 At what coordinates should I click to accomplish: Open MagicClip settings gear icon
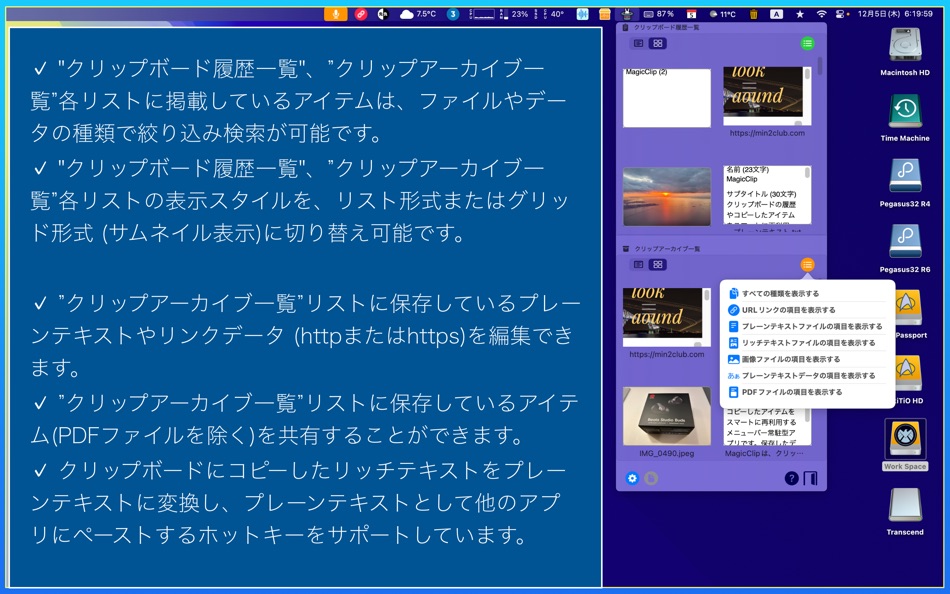632,478
